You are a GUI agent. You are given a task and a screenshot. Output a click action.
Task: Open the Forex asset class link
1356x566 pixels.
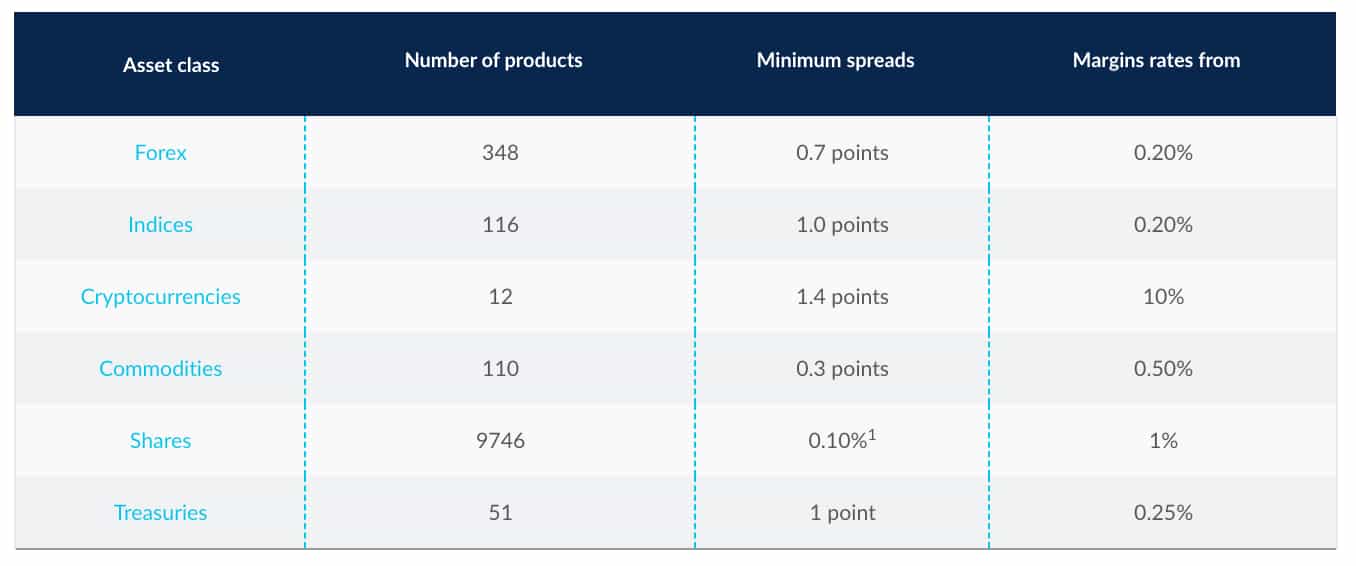(160, 153)
